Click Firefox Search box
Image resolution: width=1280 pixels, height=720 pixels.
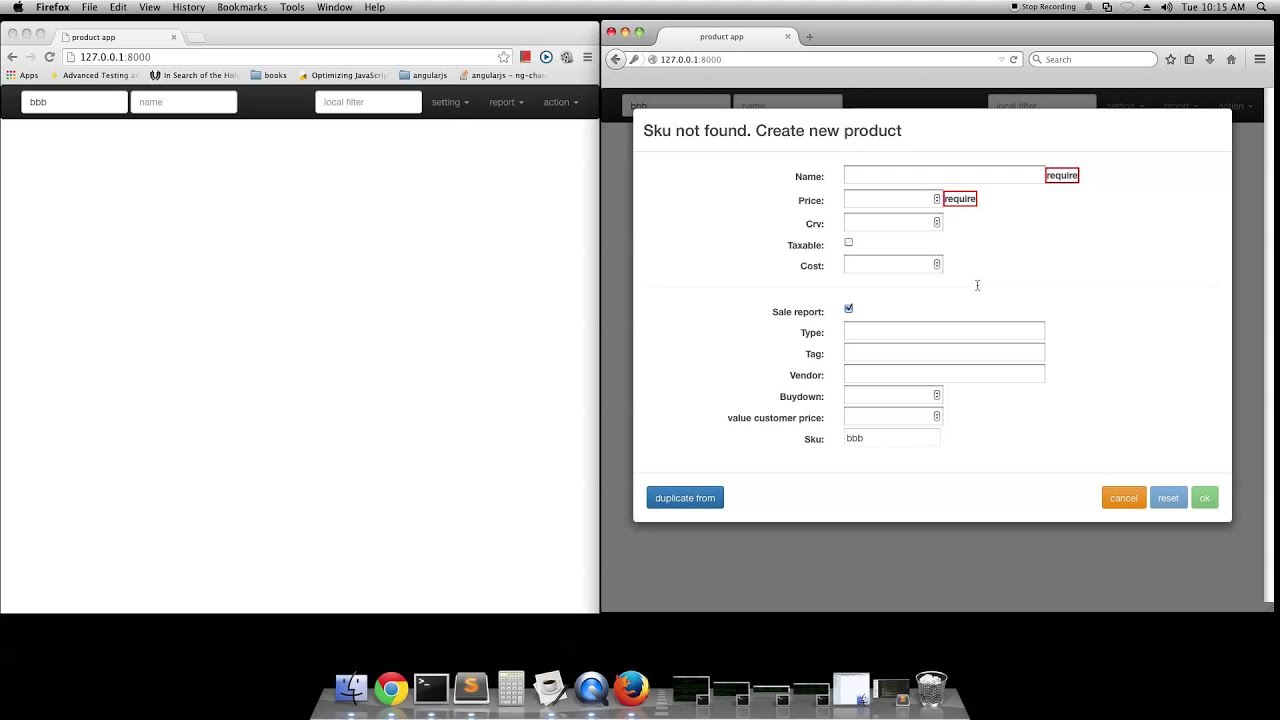1093,59
